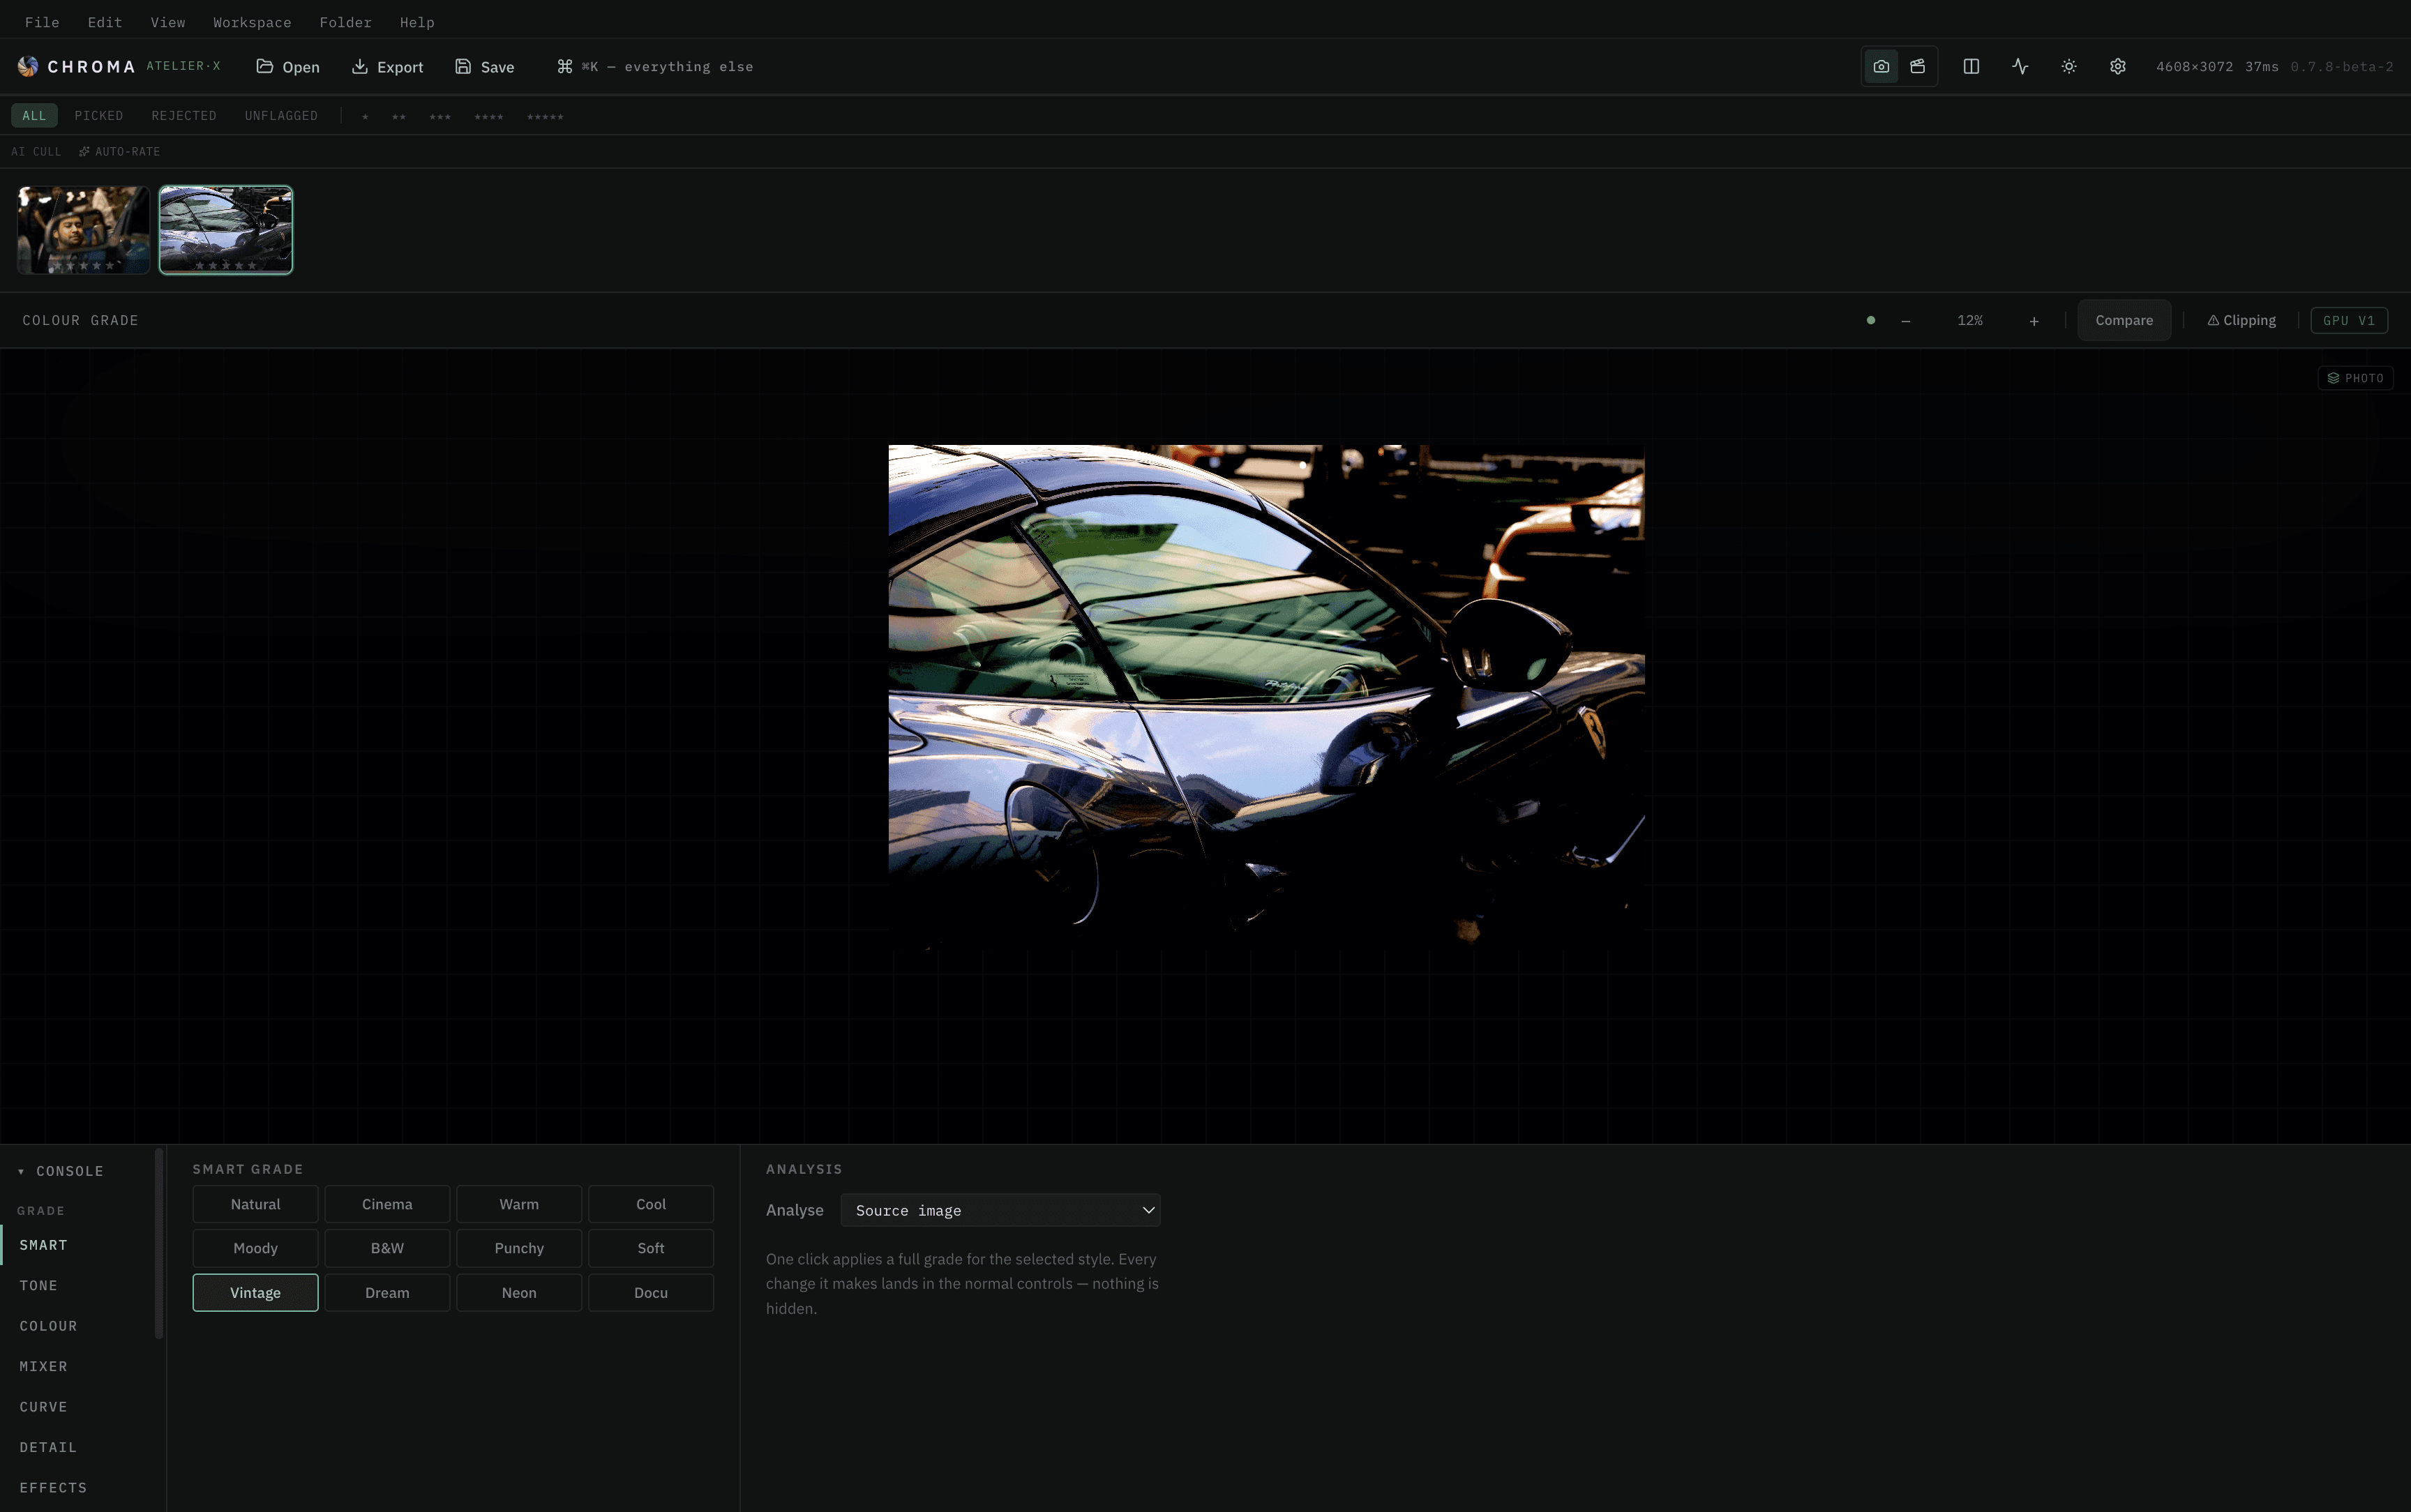Screen dimensions: 2411x1512
Task: Open the File menu
Action: point(42,22)
